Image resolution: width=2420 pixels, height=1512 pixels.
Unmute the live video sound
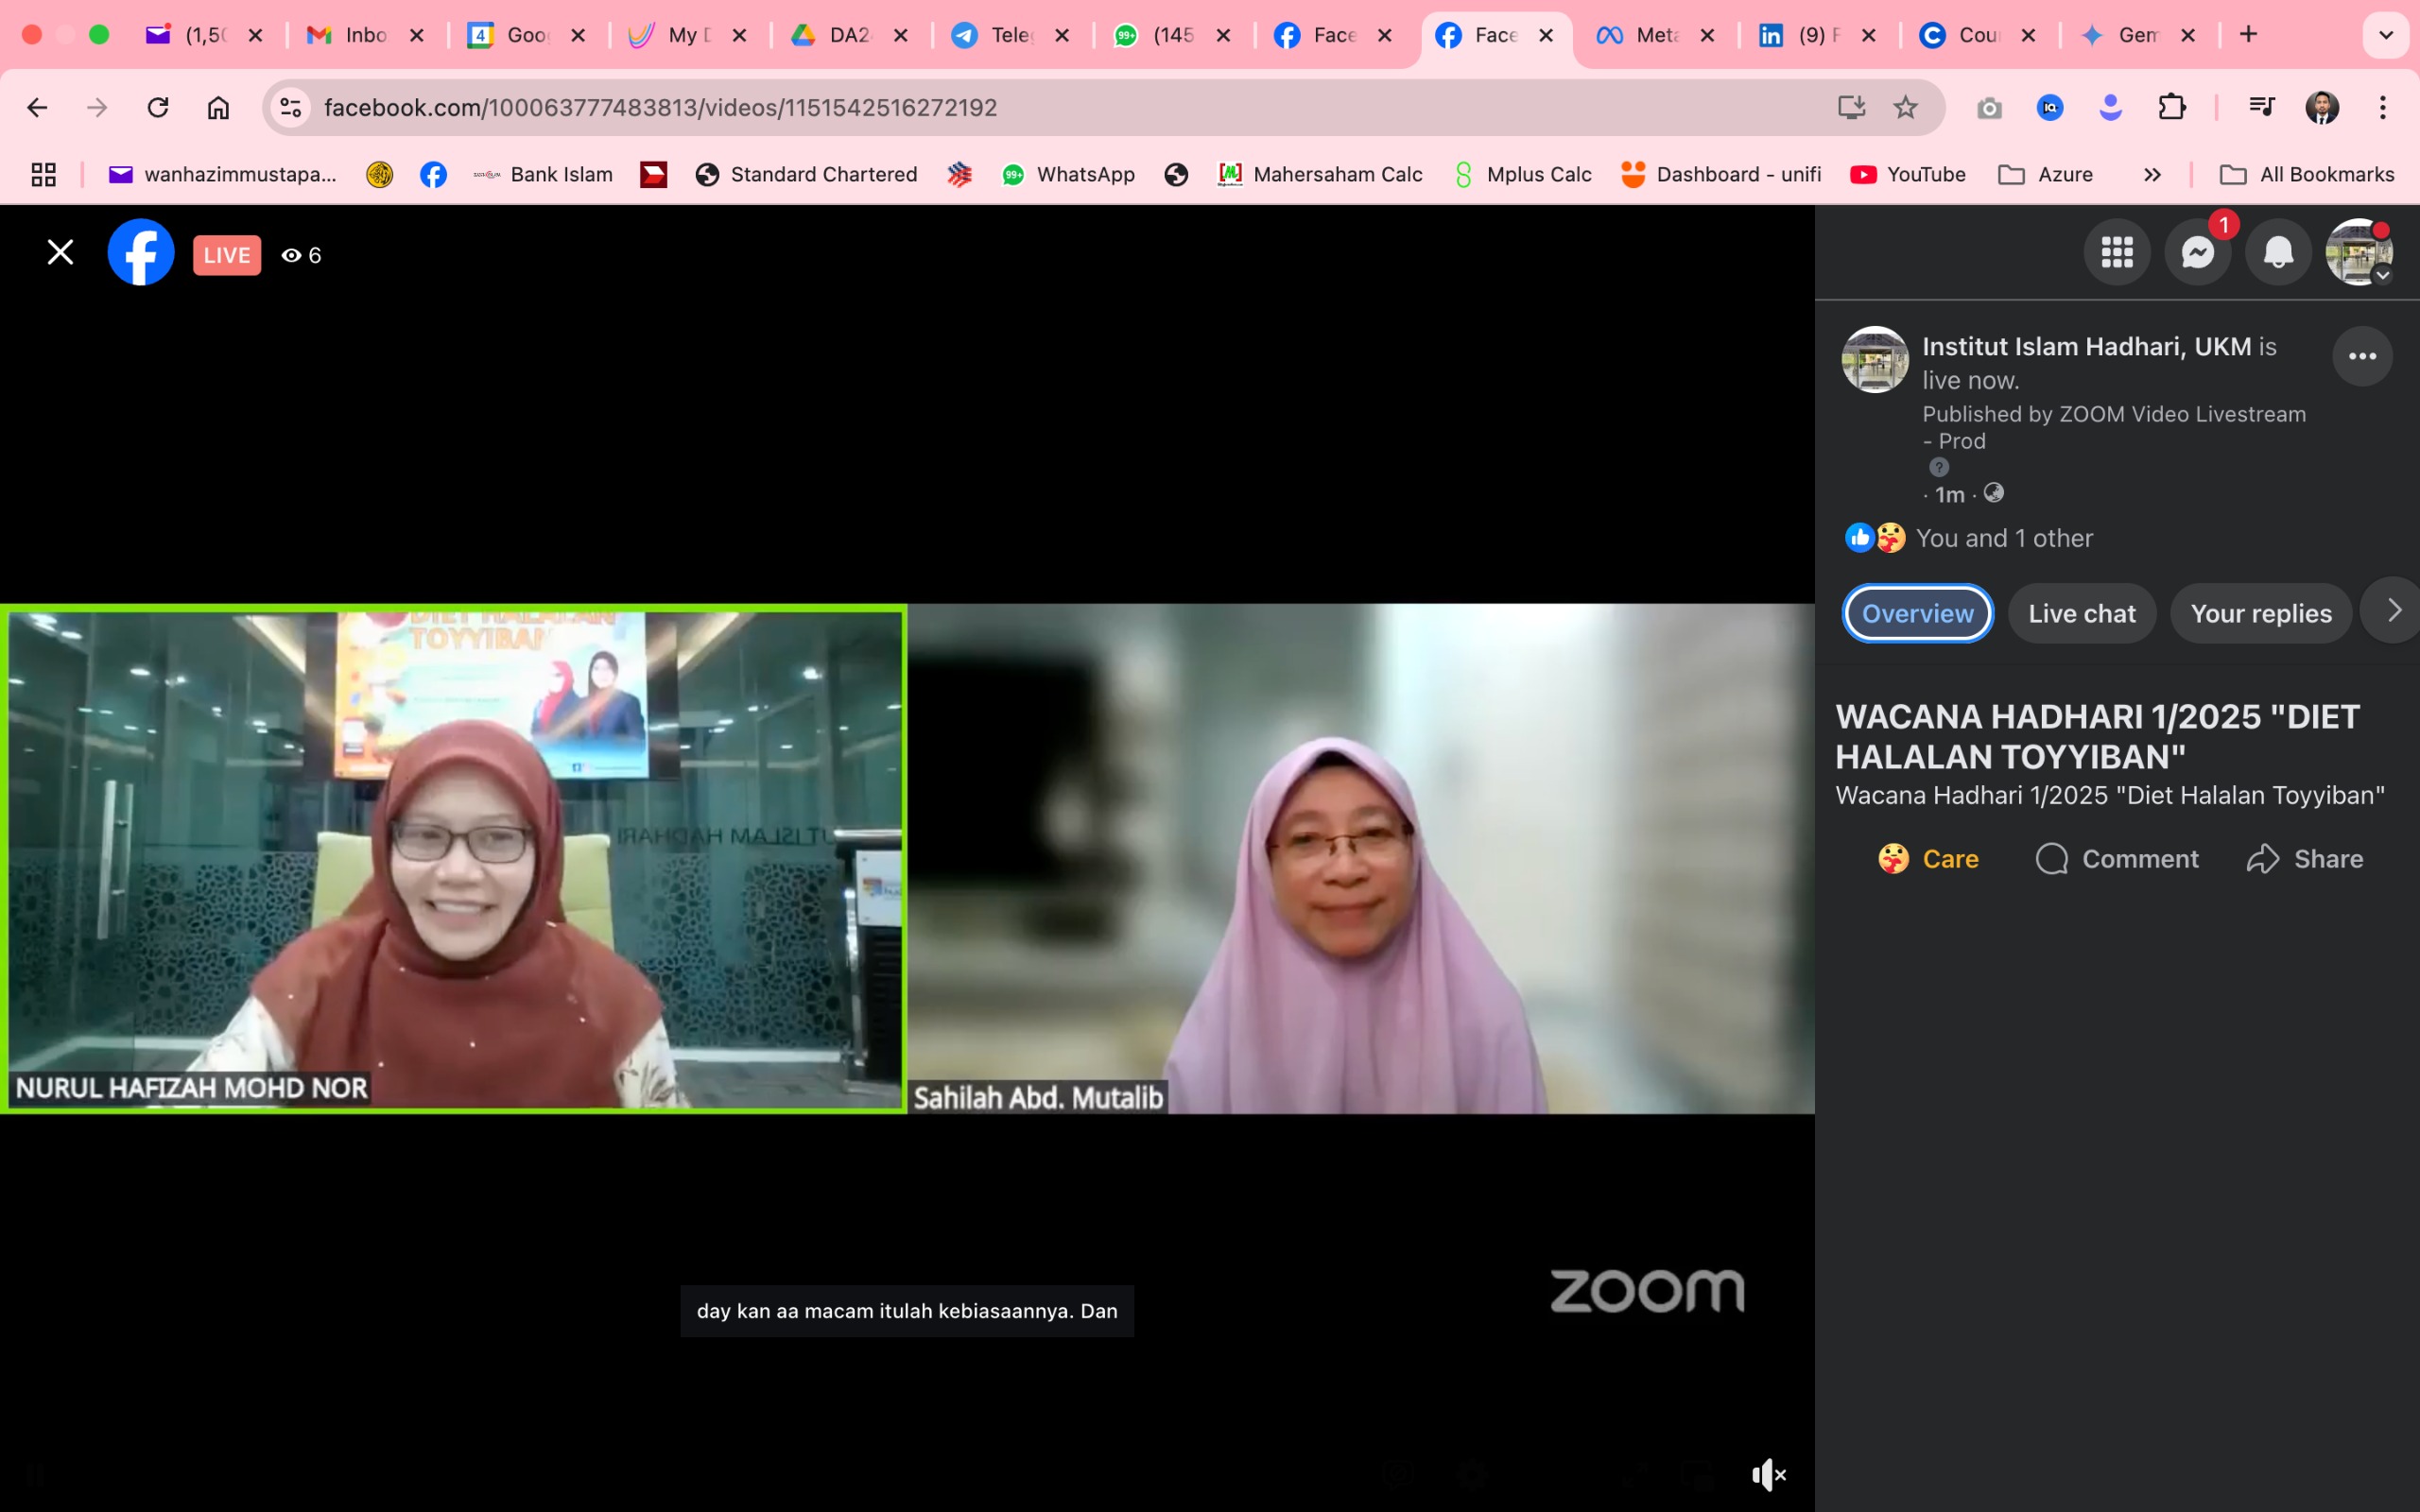(x=1767, y=1474)
